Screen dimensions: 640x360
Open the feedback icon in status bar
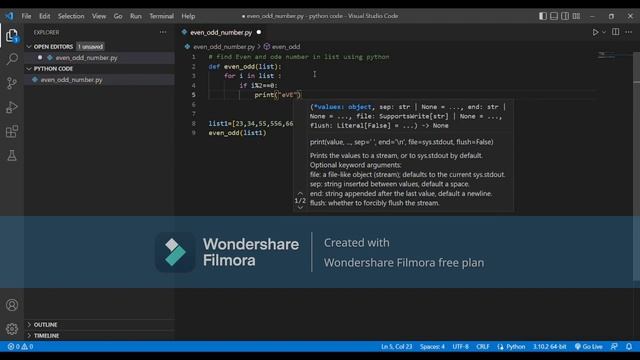[x=614, y=347]
